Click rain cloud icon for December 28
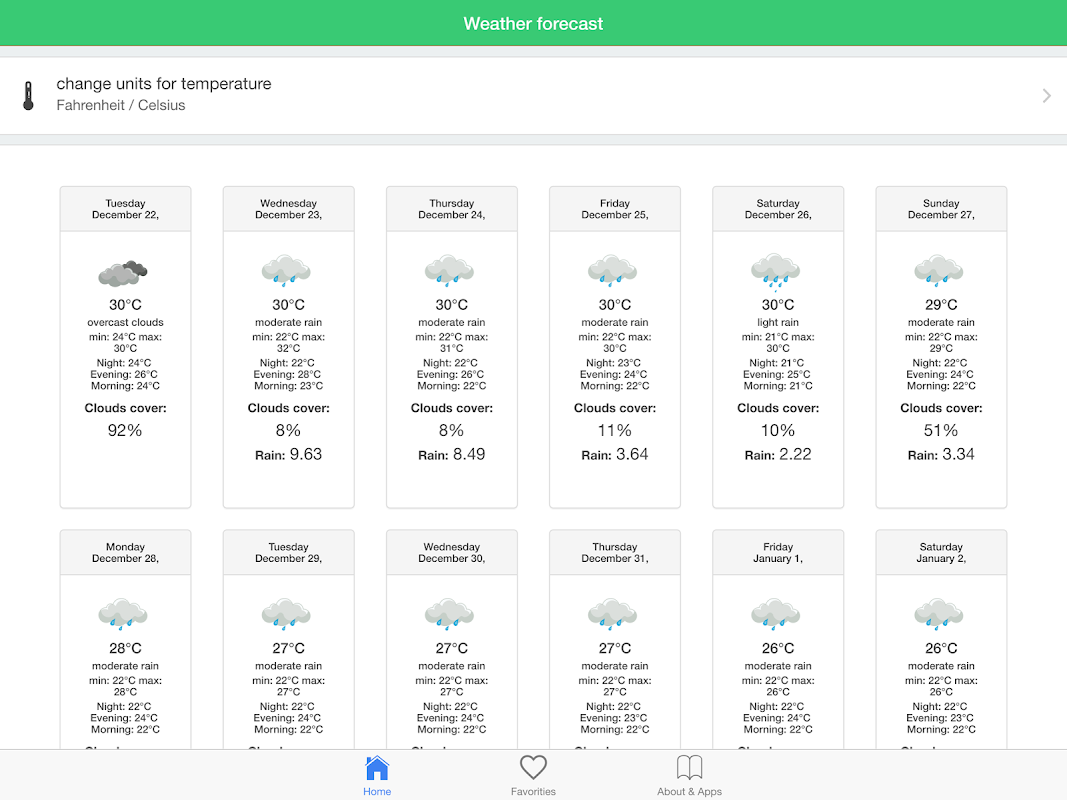The image size is (1067, 800). [122, 614]
